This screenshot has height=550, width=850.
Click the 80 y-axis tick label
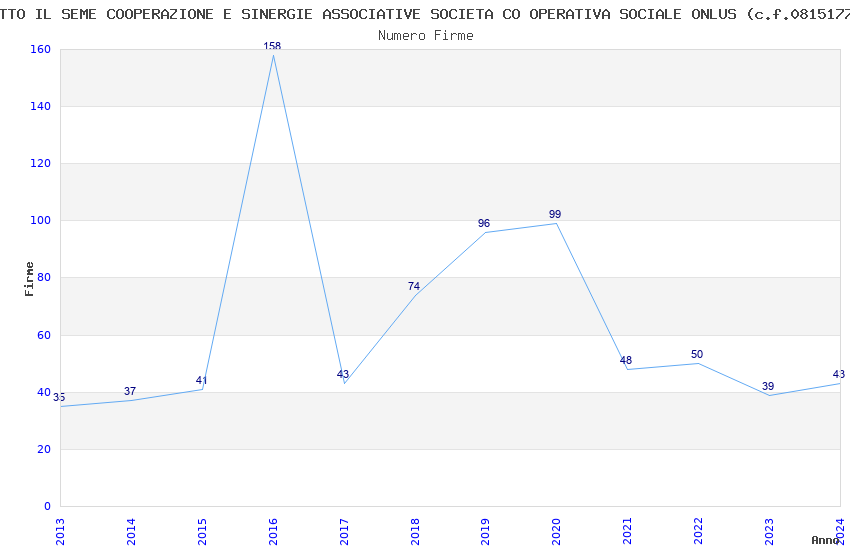pyautogui.click(x=43, y=277)
